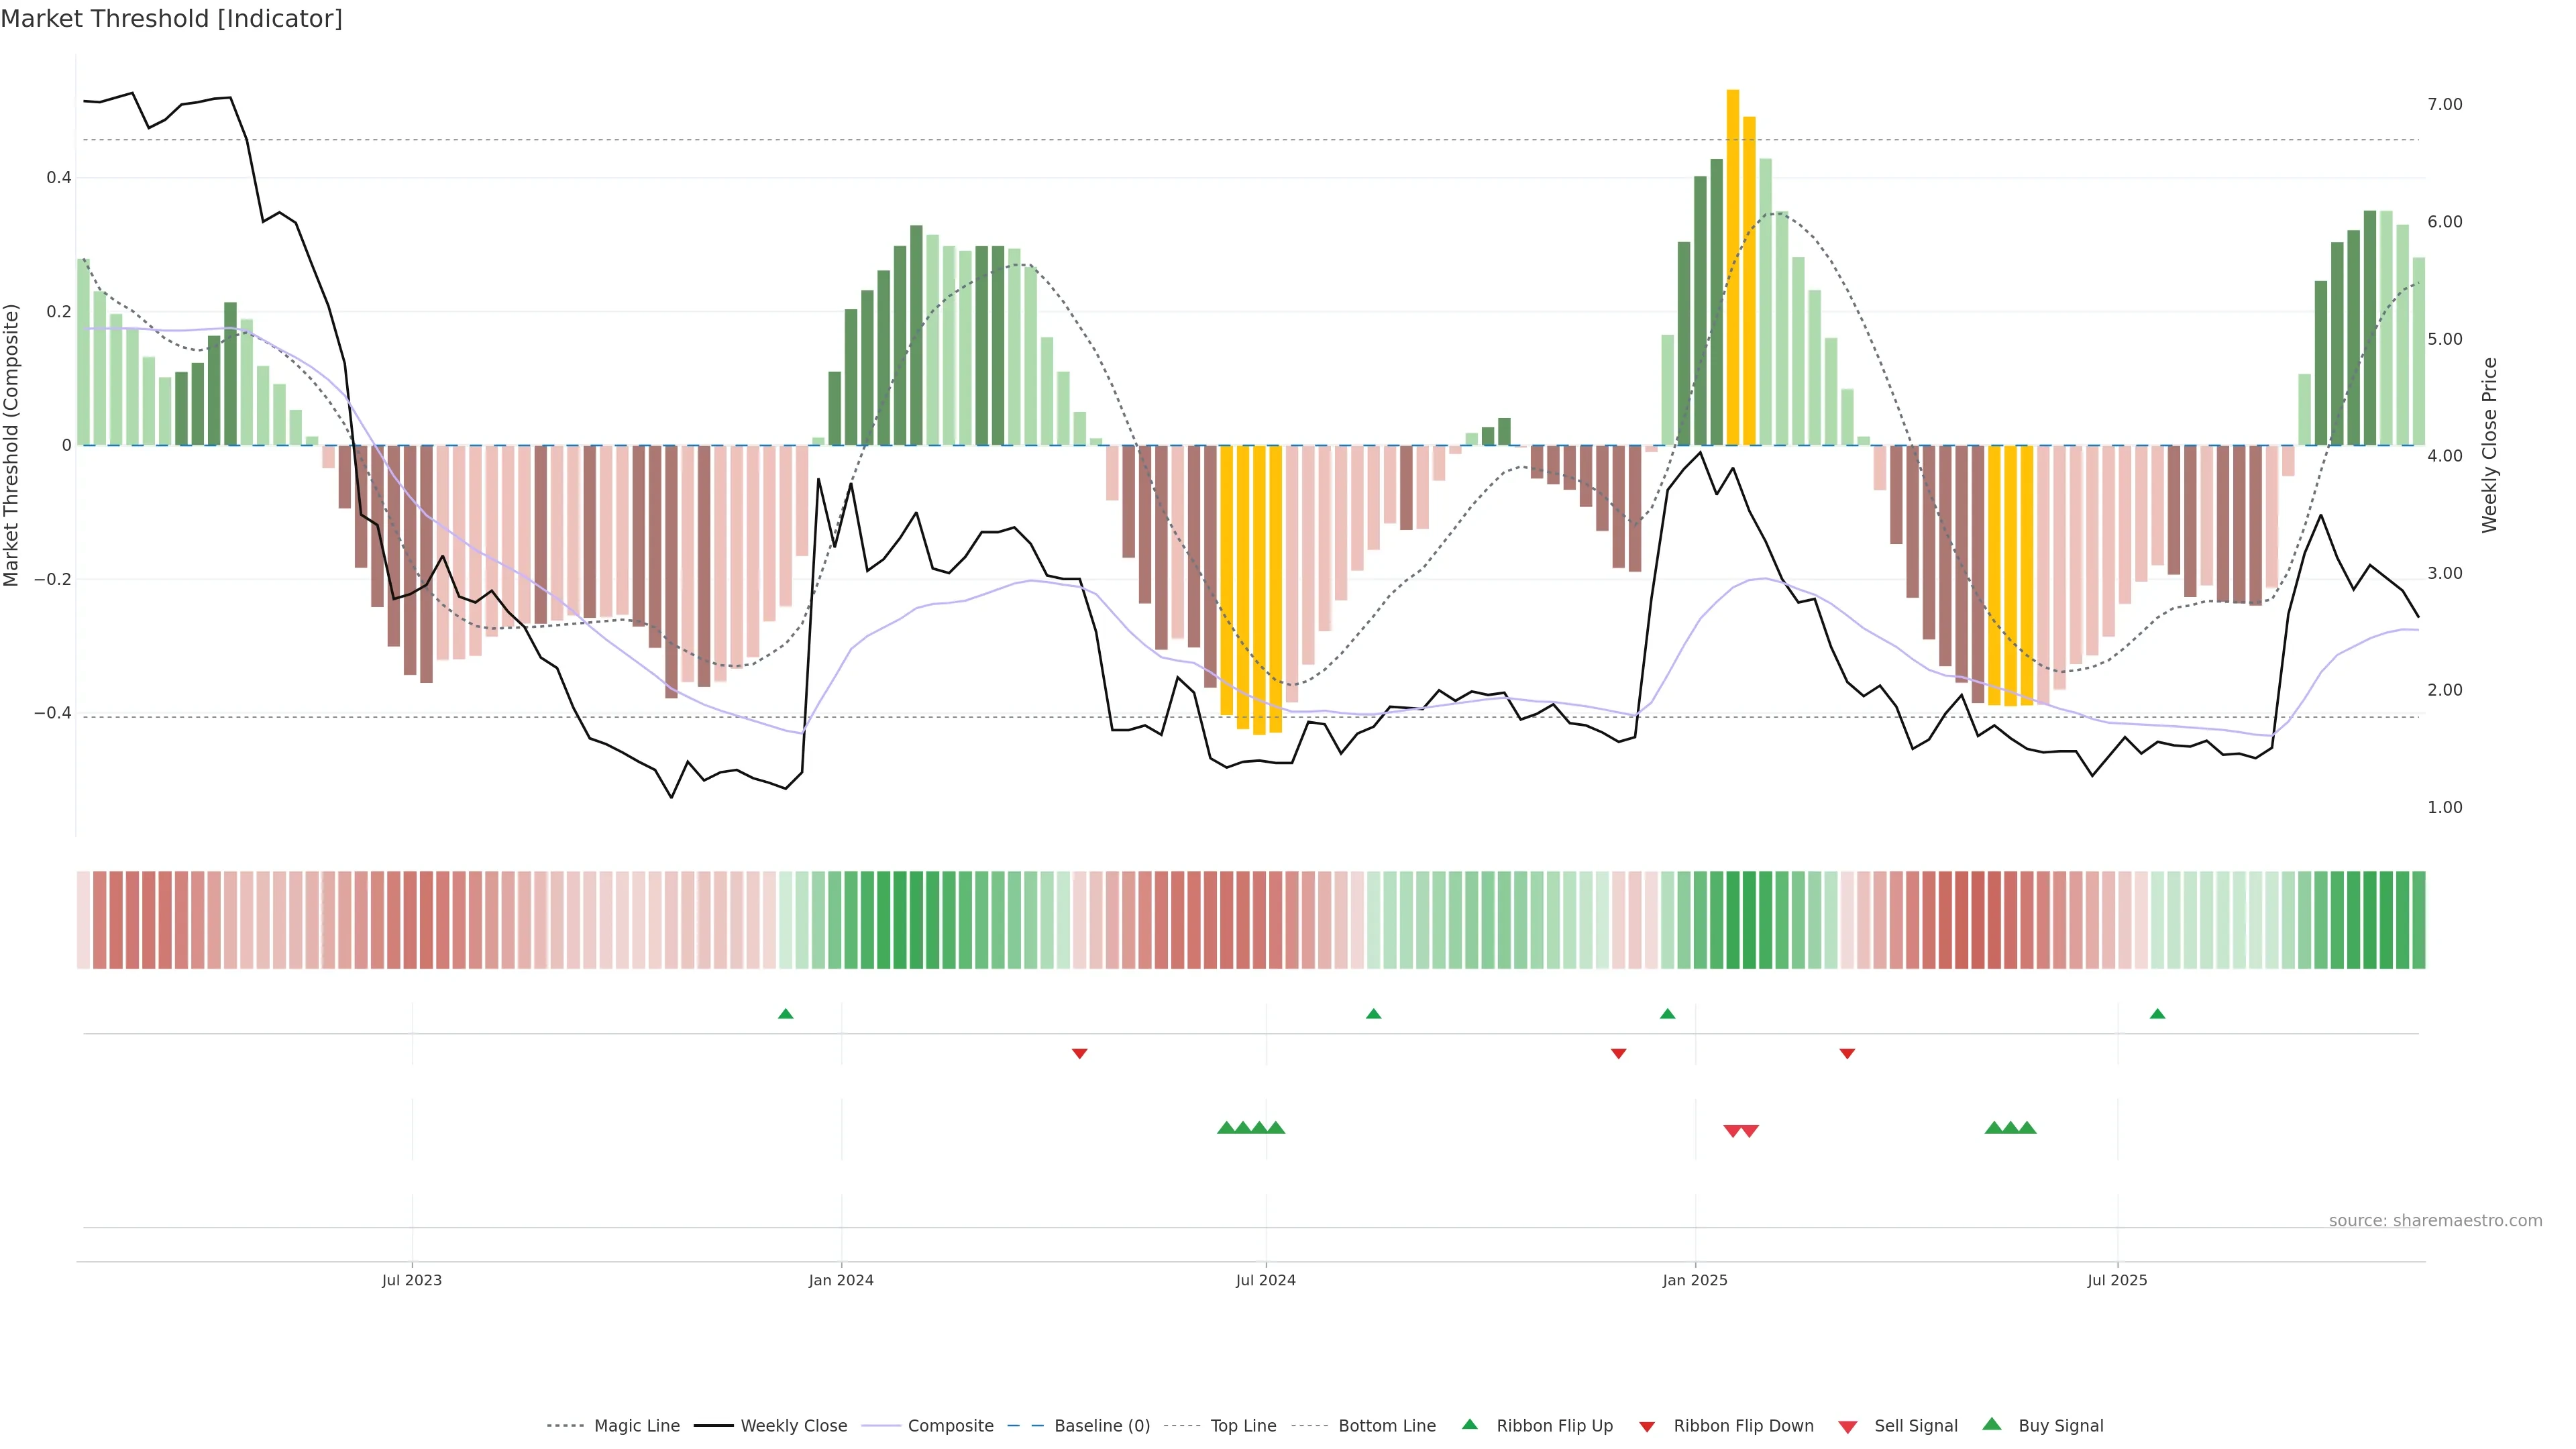The image size is (2576, 1449).
Task: Click the Market Threshold [Indicator] title
Action: [171, 19]
